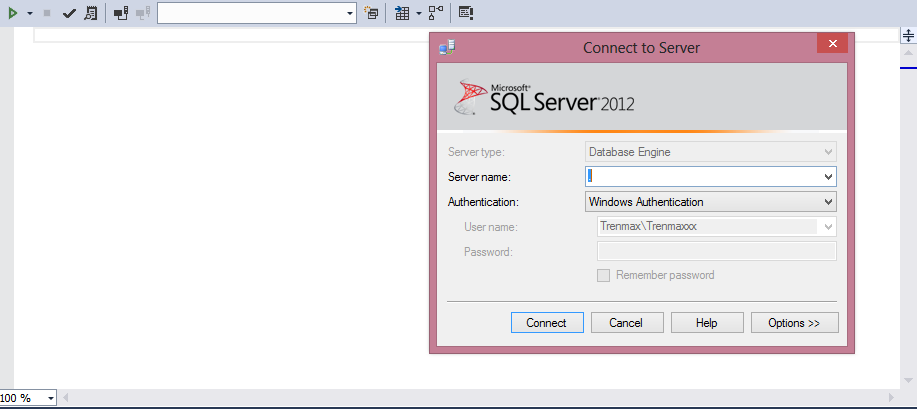Click the SQLCMD mode window icon

point(466,13)
